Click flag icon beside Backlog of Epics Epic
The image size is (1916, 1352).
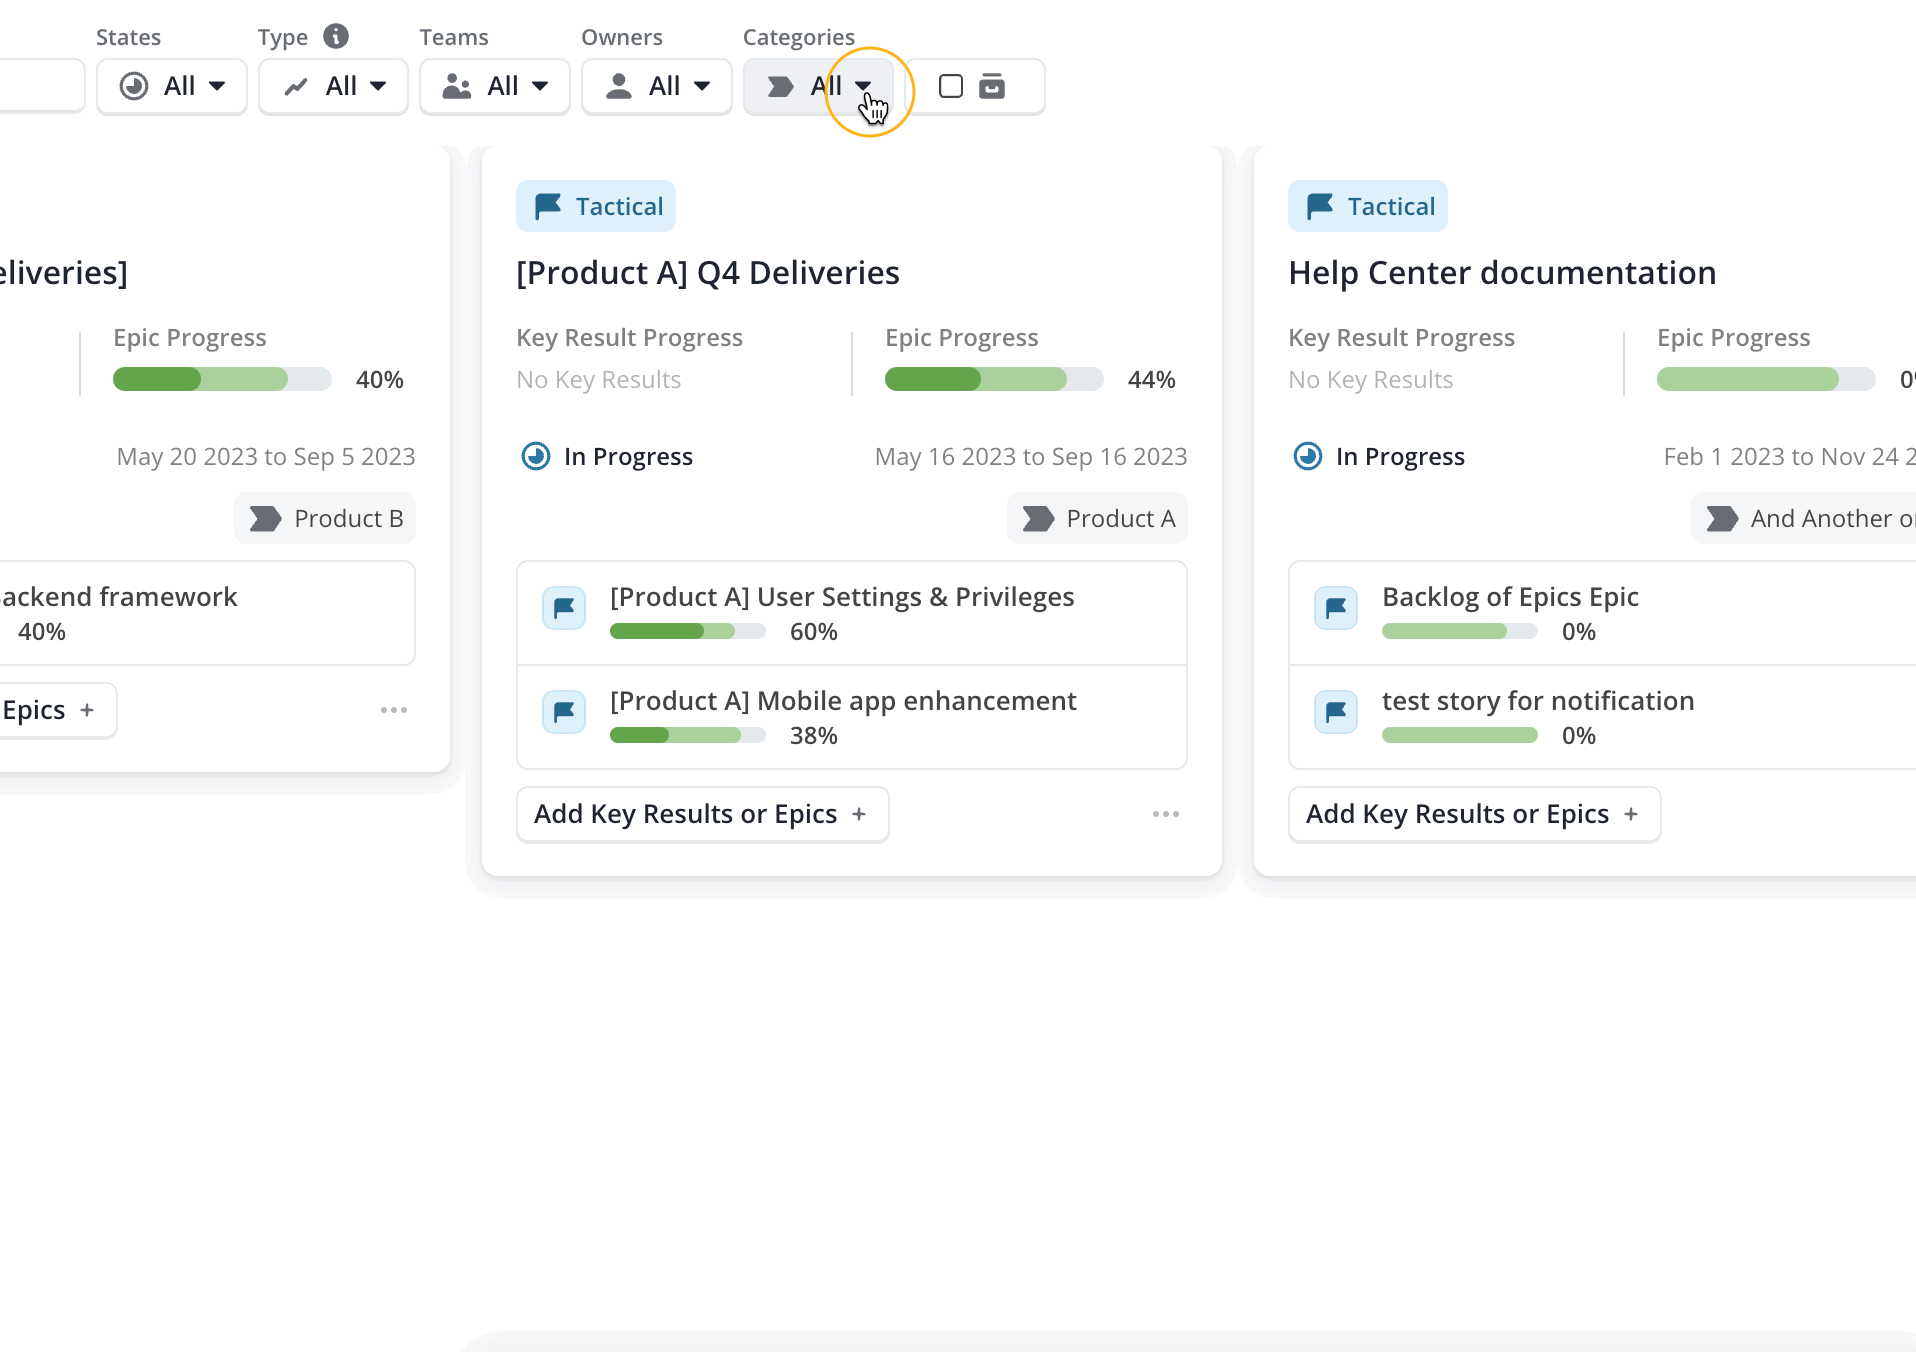(1336, 608)
